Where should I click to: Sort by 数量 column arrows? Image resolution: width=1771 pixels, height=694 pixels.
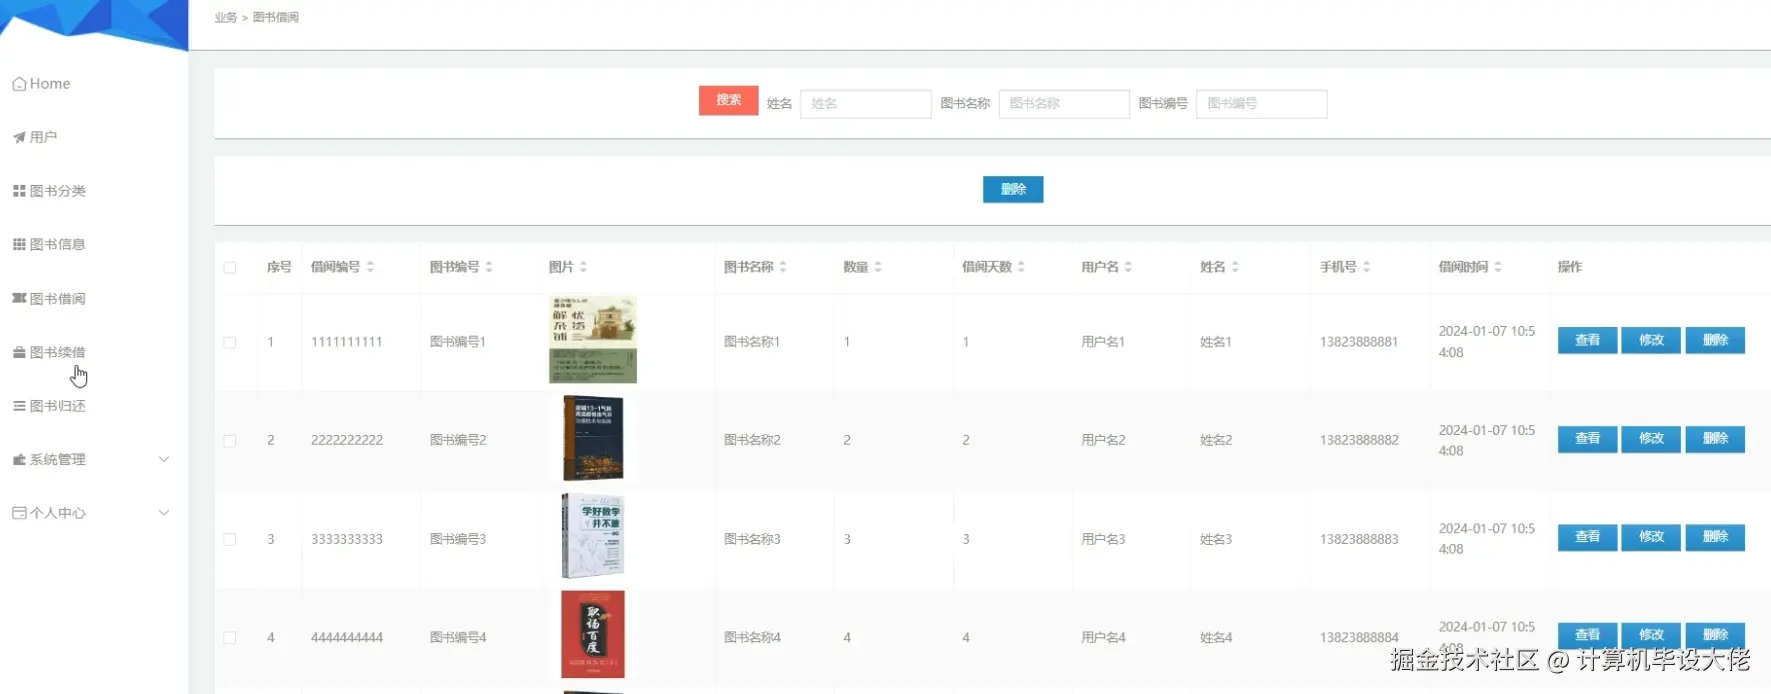pos(878,267)
